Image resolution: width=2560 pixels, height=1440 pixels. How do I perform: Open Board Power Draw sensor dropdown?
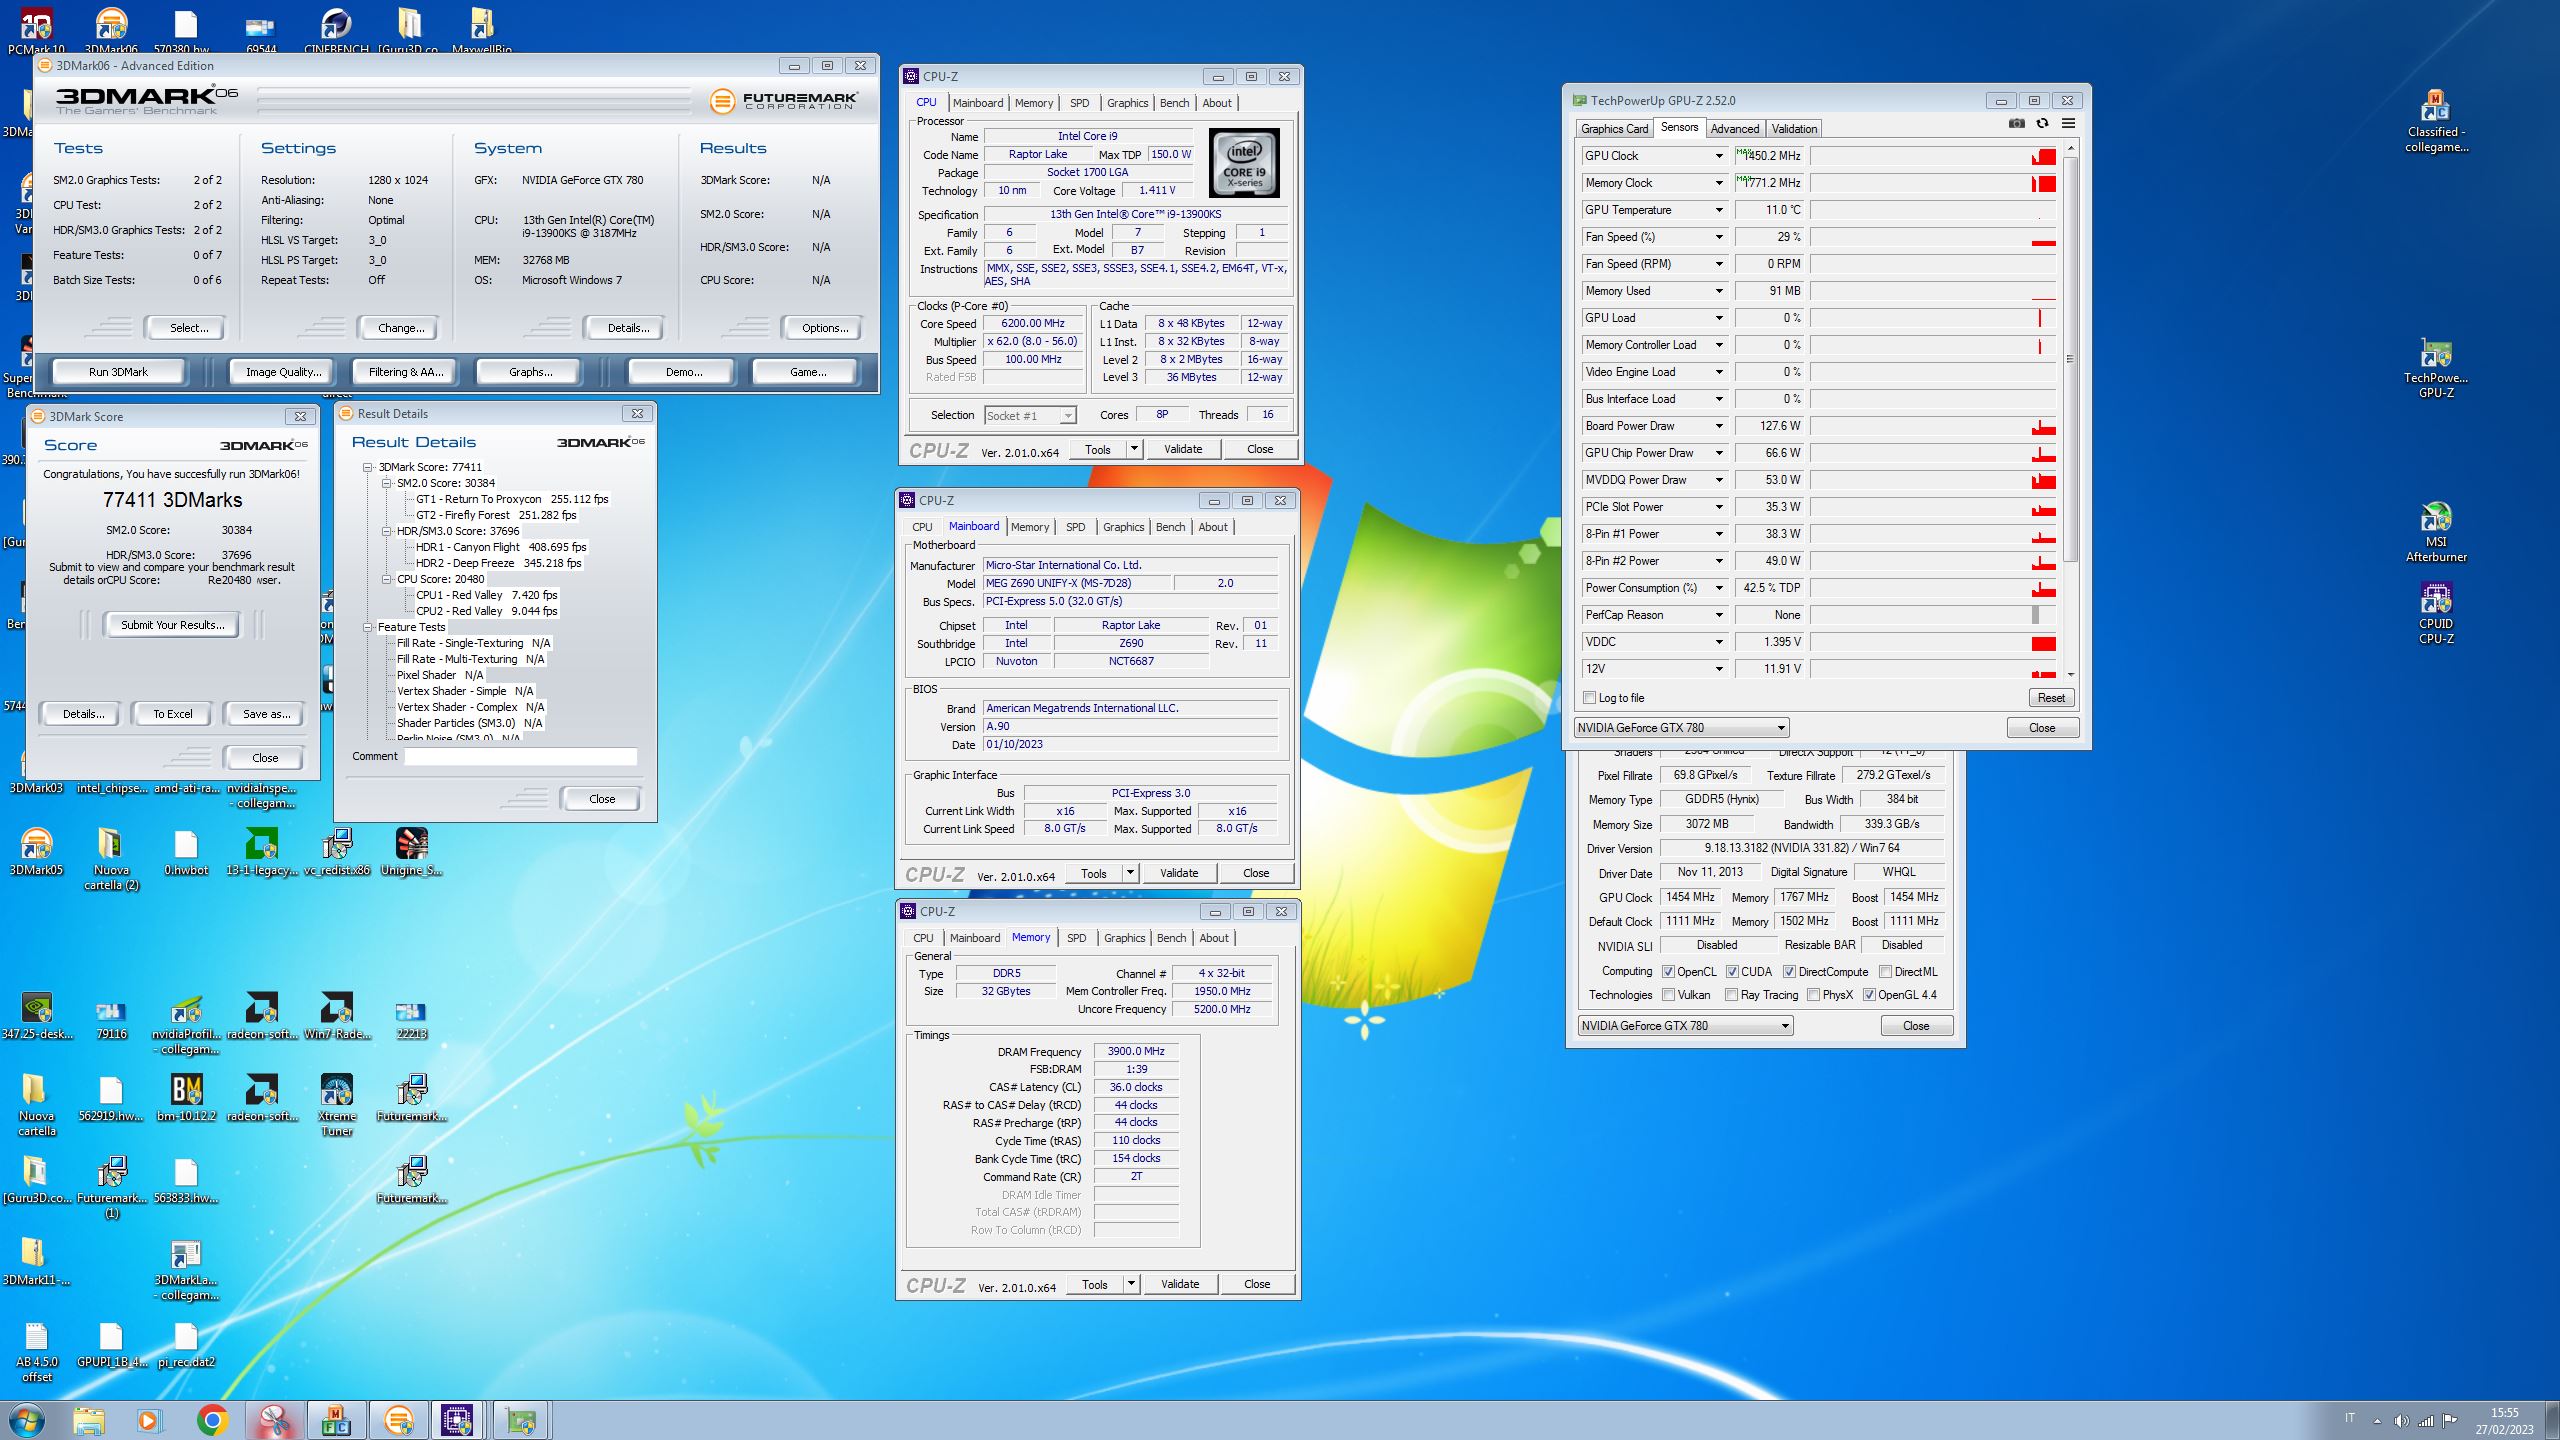[x=1719, y=426]
